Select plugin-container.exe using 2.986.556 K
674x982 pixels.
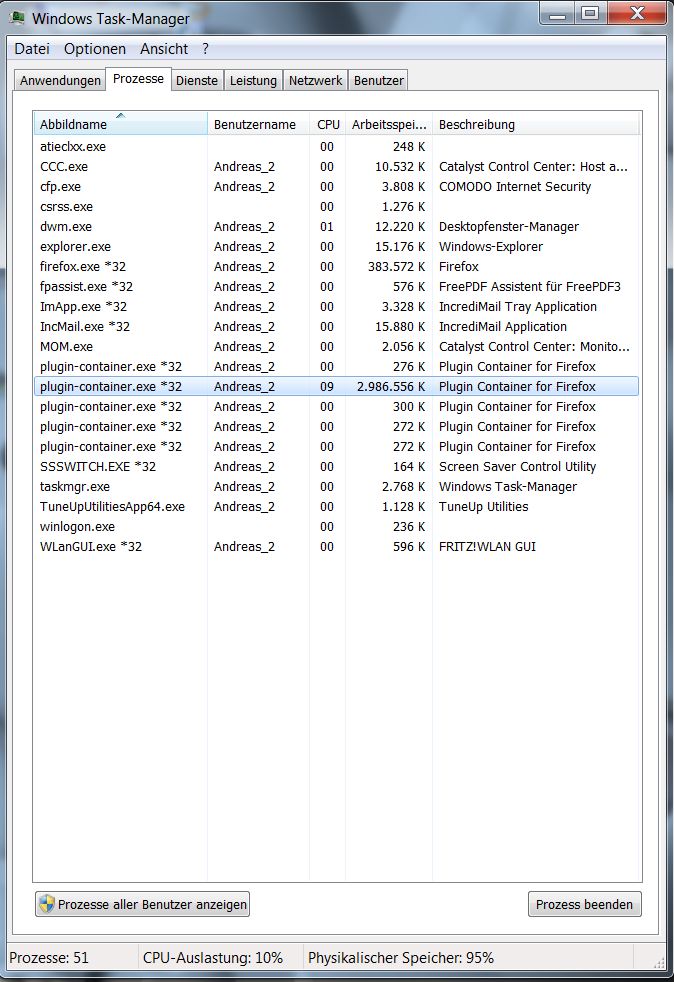click(x=337, y=386)
